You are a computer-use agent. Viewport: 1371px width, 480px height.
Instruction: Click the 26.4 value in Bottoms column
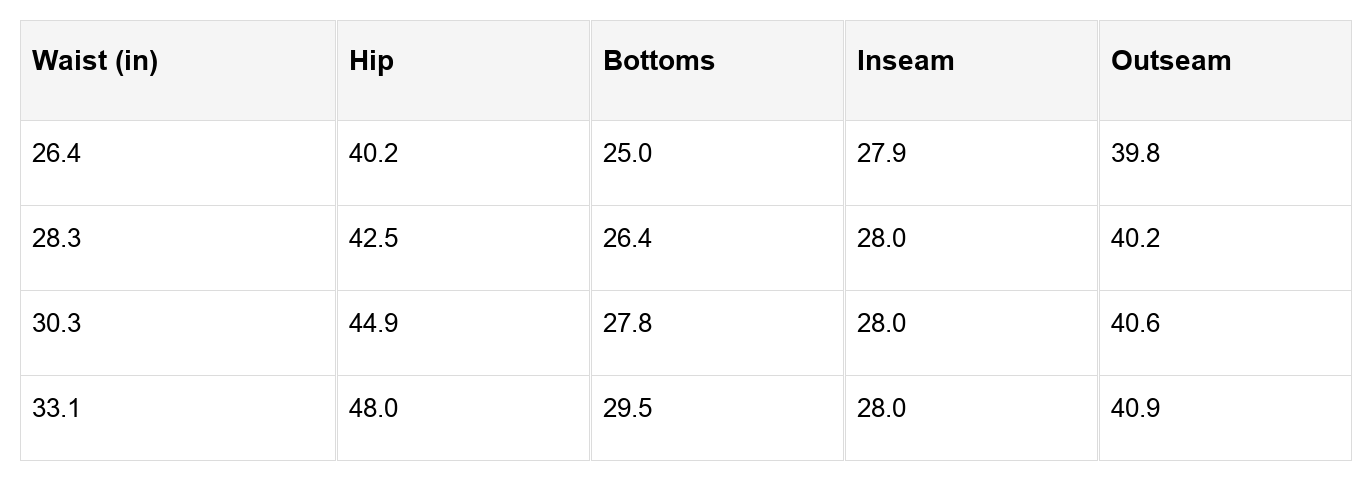627,239
